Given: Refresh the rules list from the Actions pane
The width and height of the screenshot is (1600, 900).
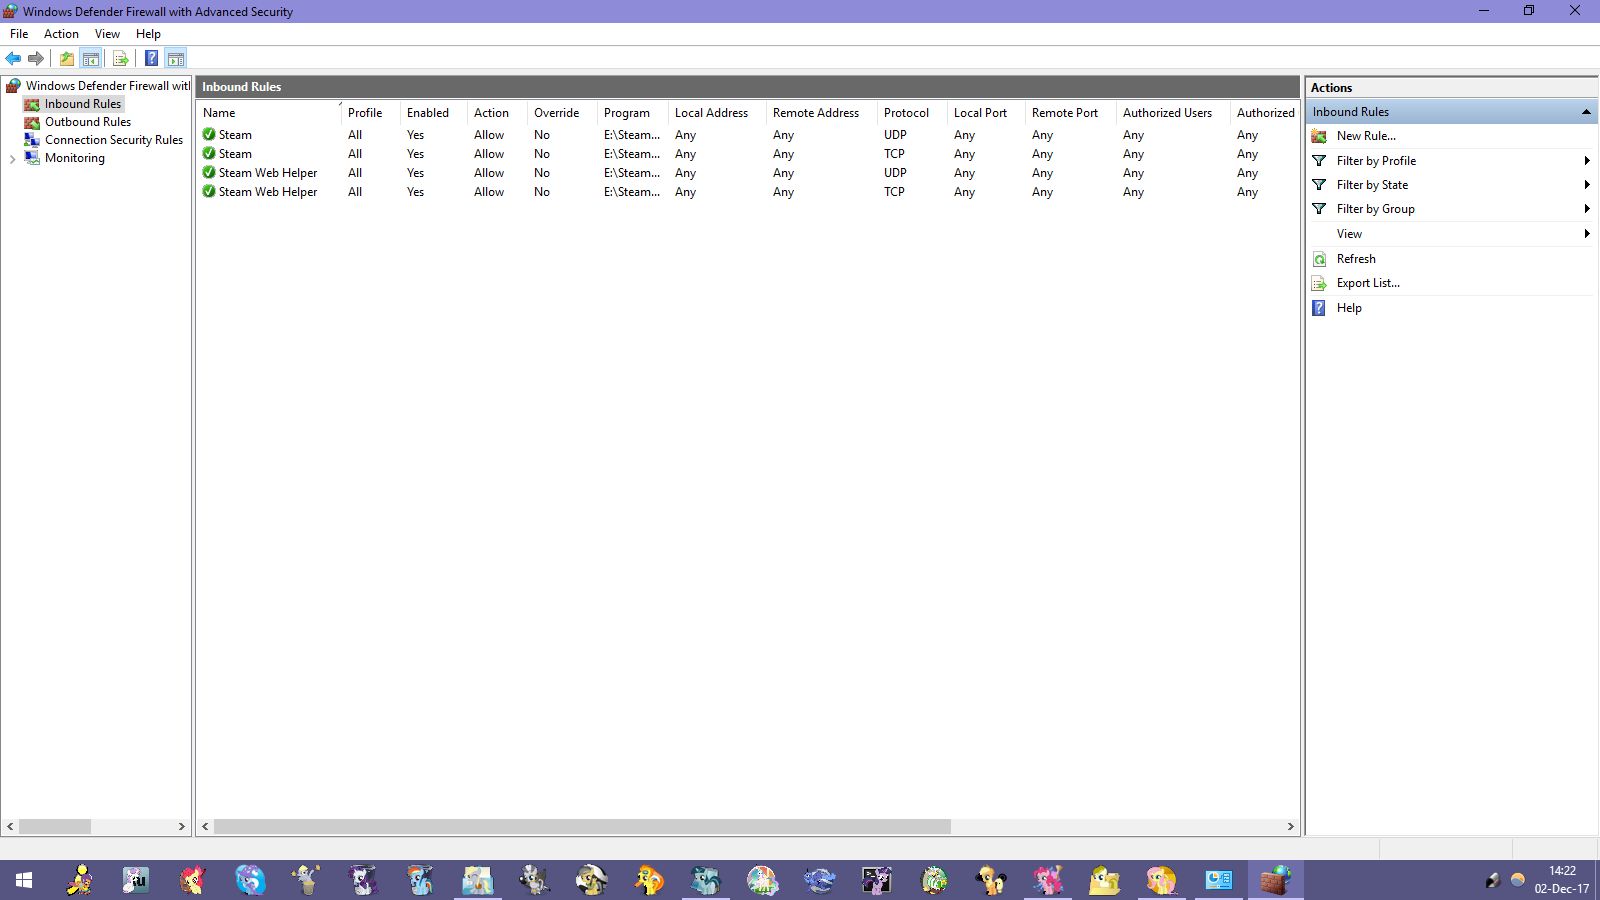Looking at the screenshot, I should tap(1356, 258).
